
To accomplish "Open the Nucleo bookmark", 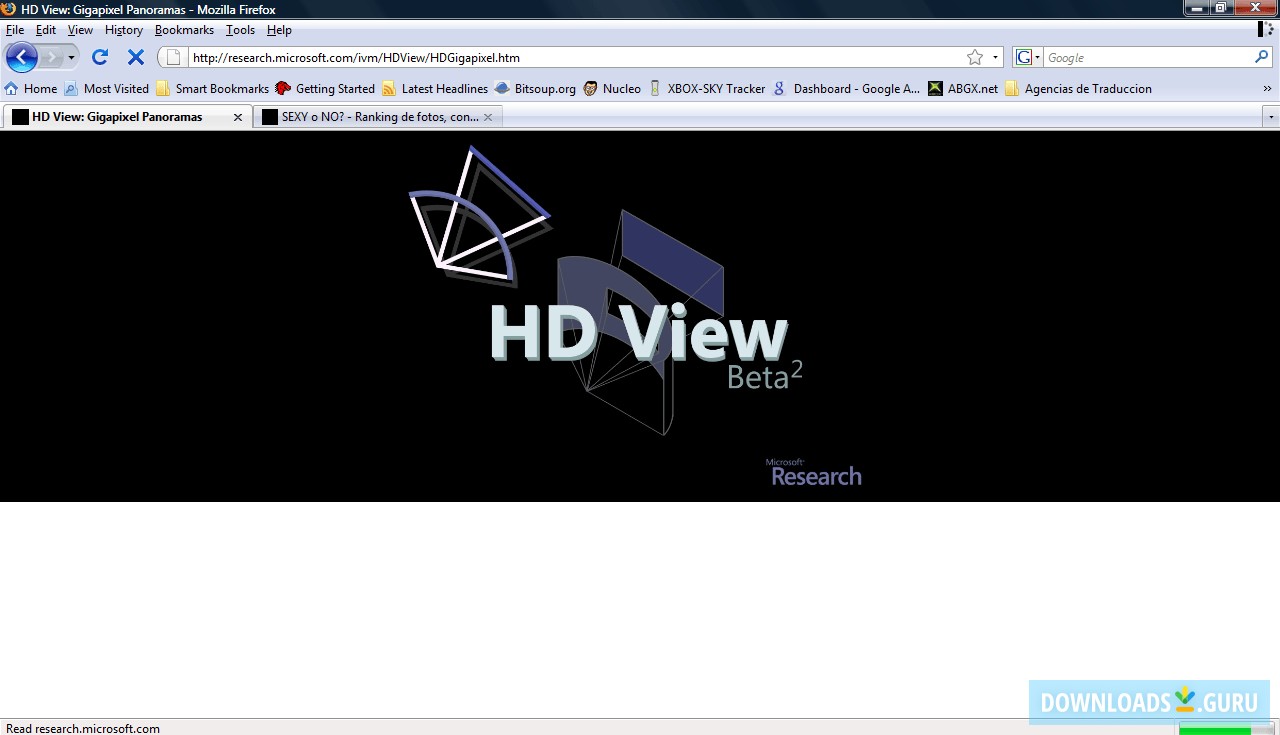I will pos(612,88).
